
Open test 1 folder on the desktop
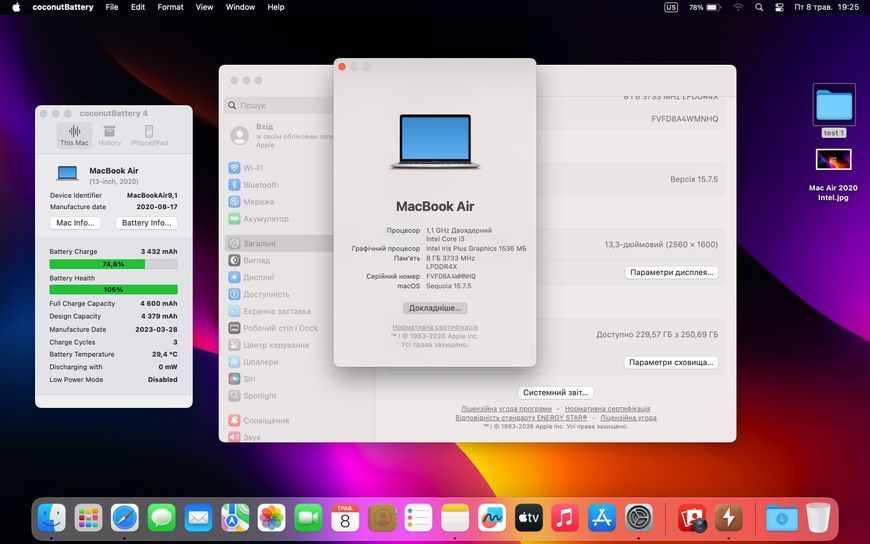(833, 110)
